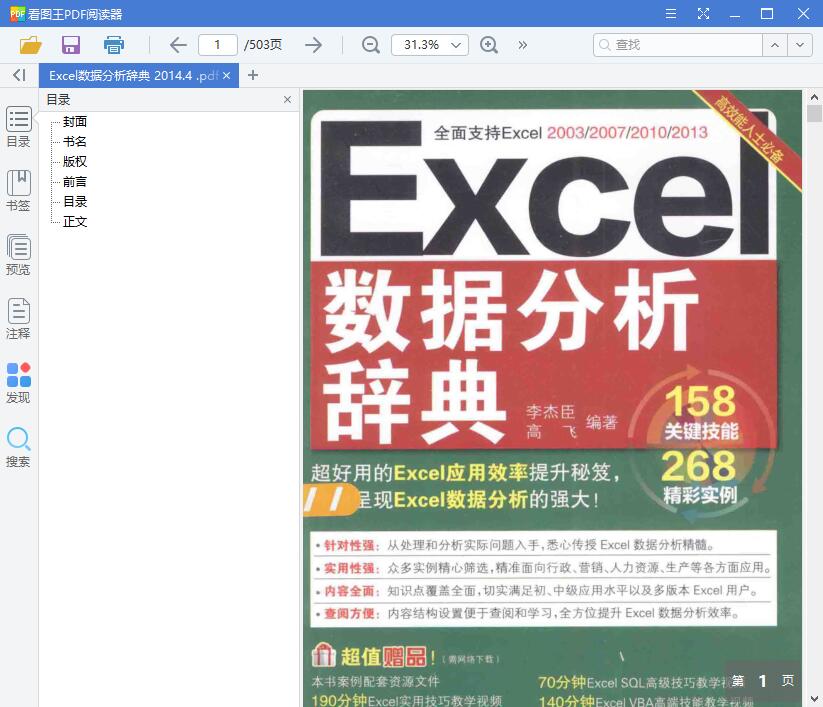Jump to 版权 in outline
Viewport: 823px width, 707px height.
[75, 162]
